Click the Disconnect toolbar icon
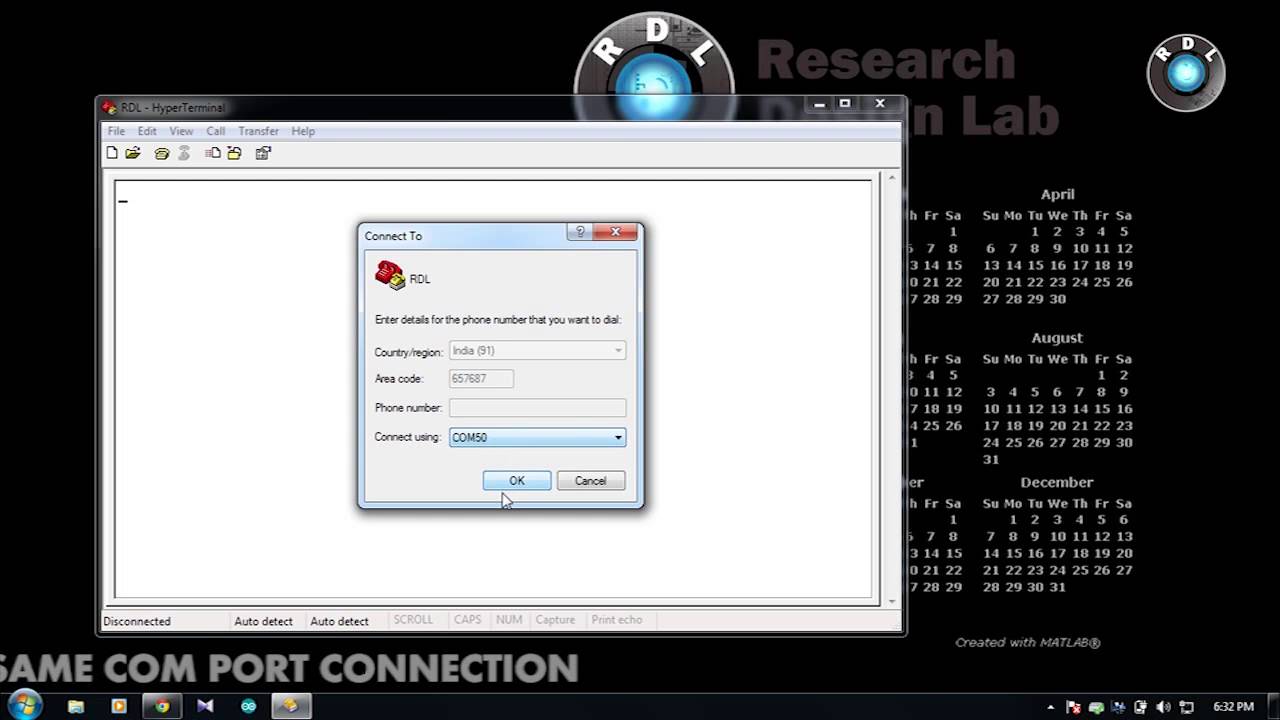The image size is (1280, 720). coord(184,153)
